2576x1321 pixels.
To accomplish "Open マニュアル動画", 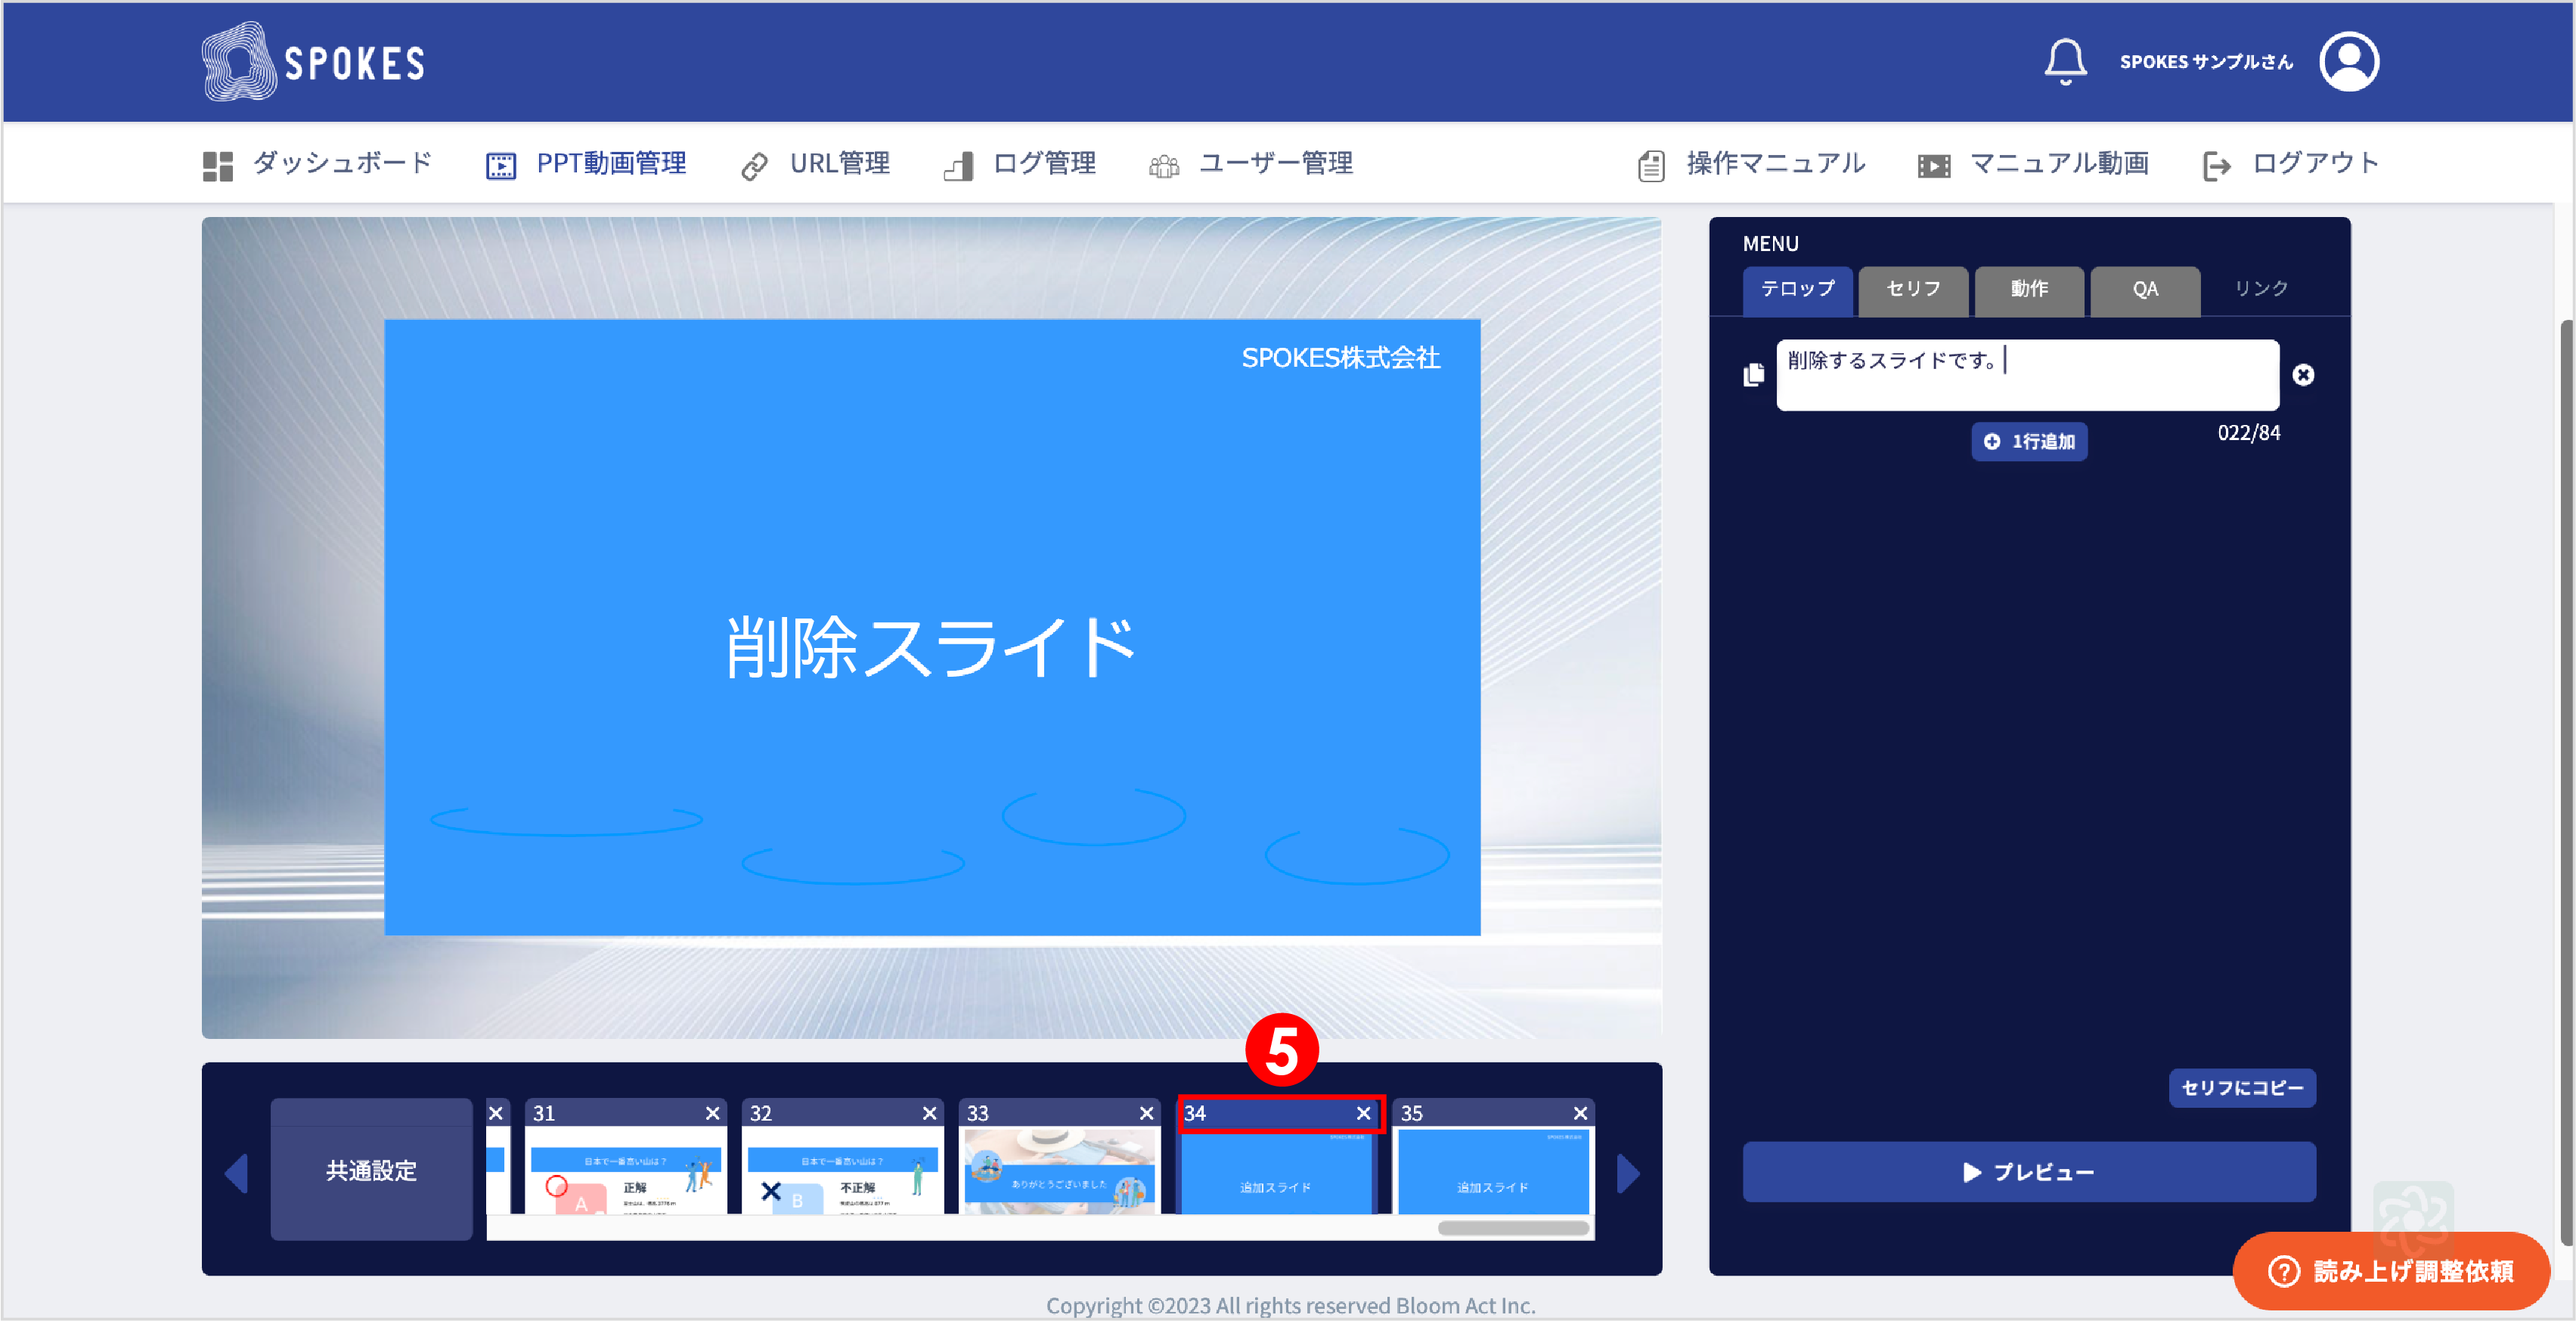I will tap(2034, 164).
